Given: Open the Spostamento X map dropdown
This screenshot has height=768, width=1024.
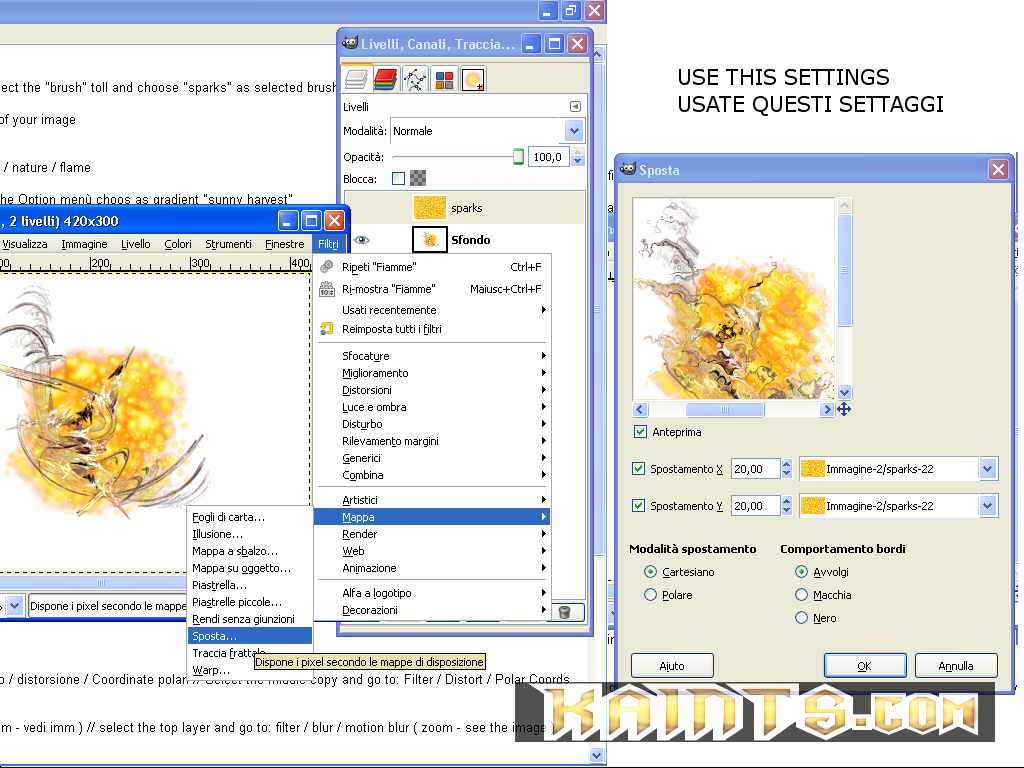Looking at the screenshot, I should tap(899, 469).
